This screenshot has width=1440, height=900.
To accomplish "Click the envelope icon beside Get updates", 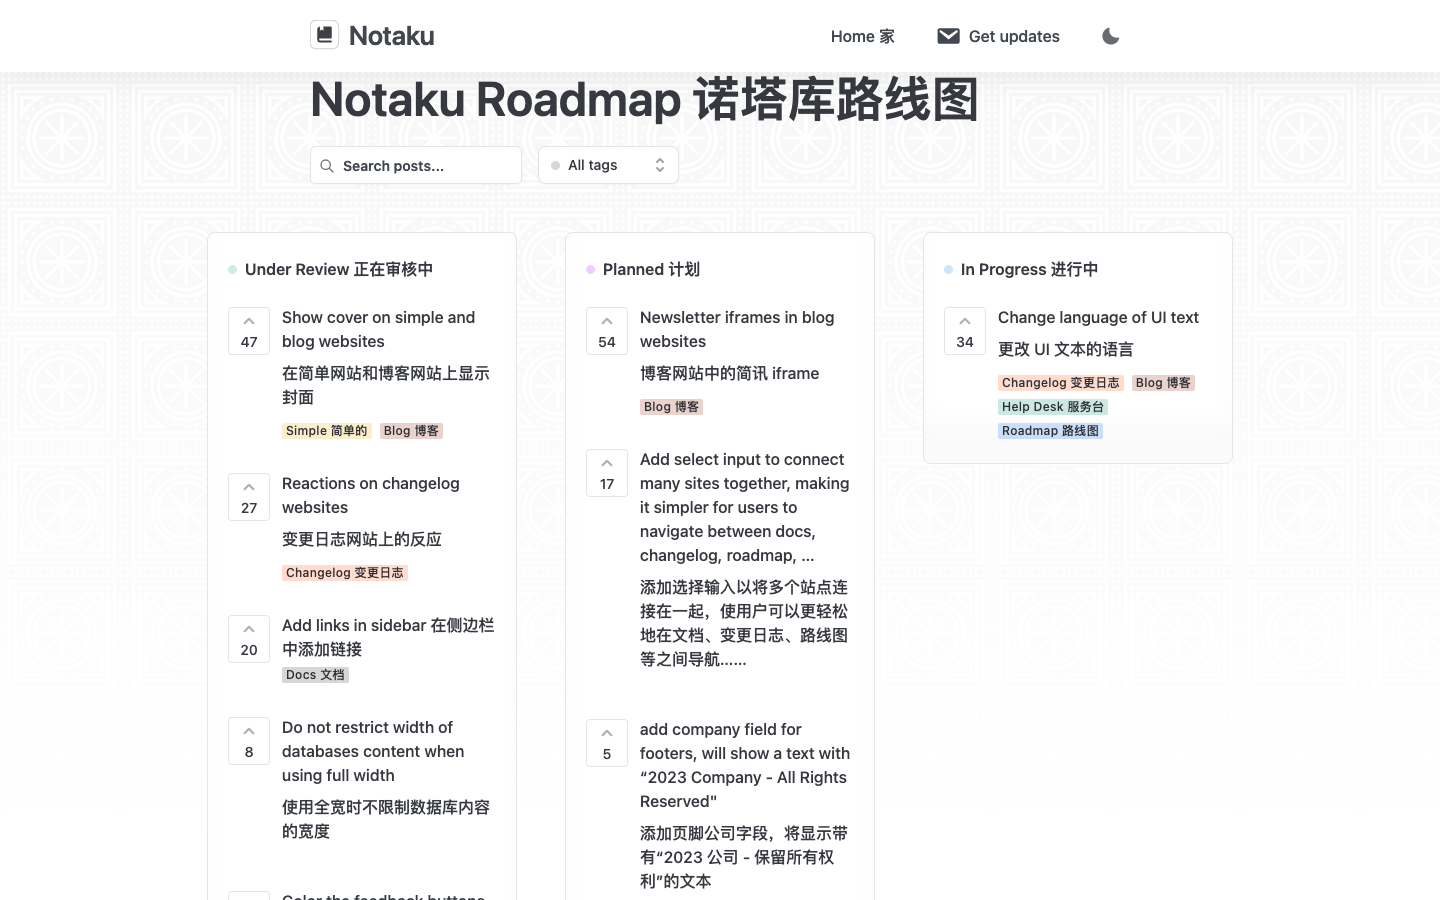I will 948,36.
